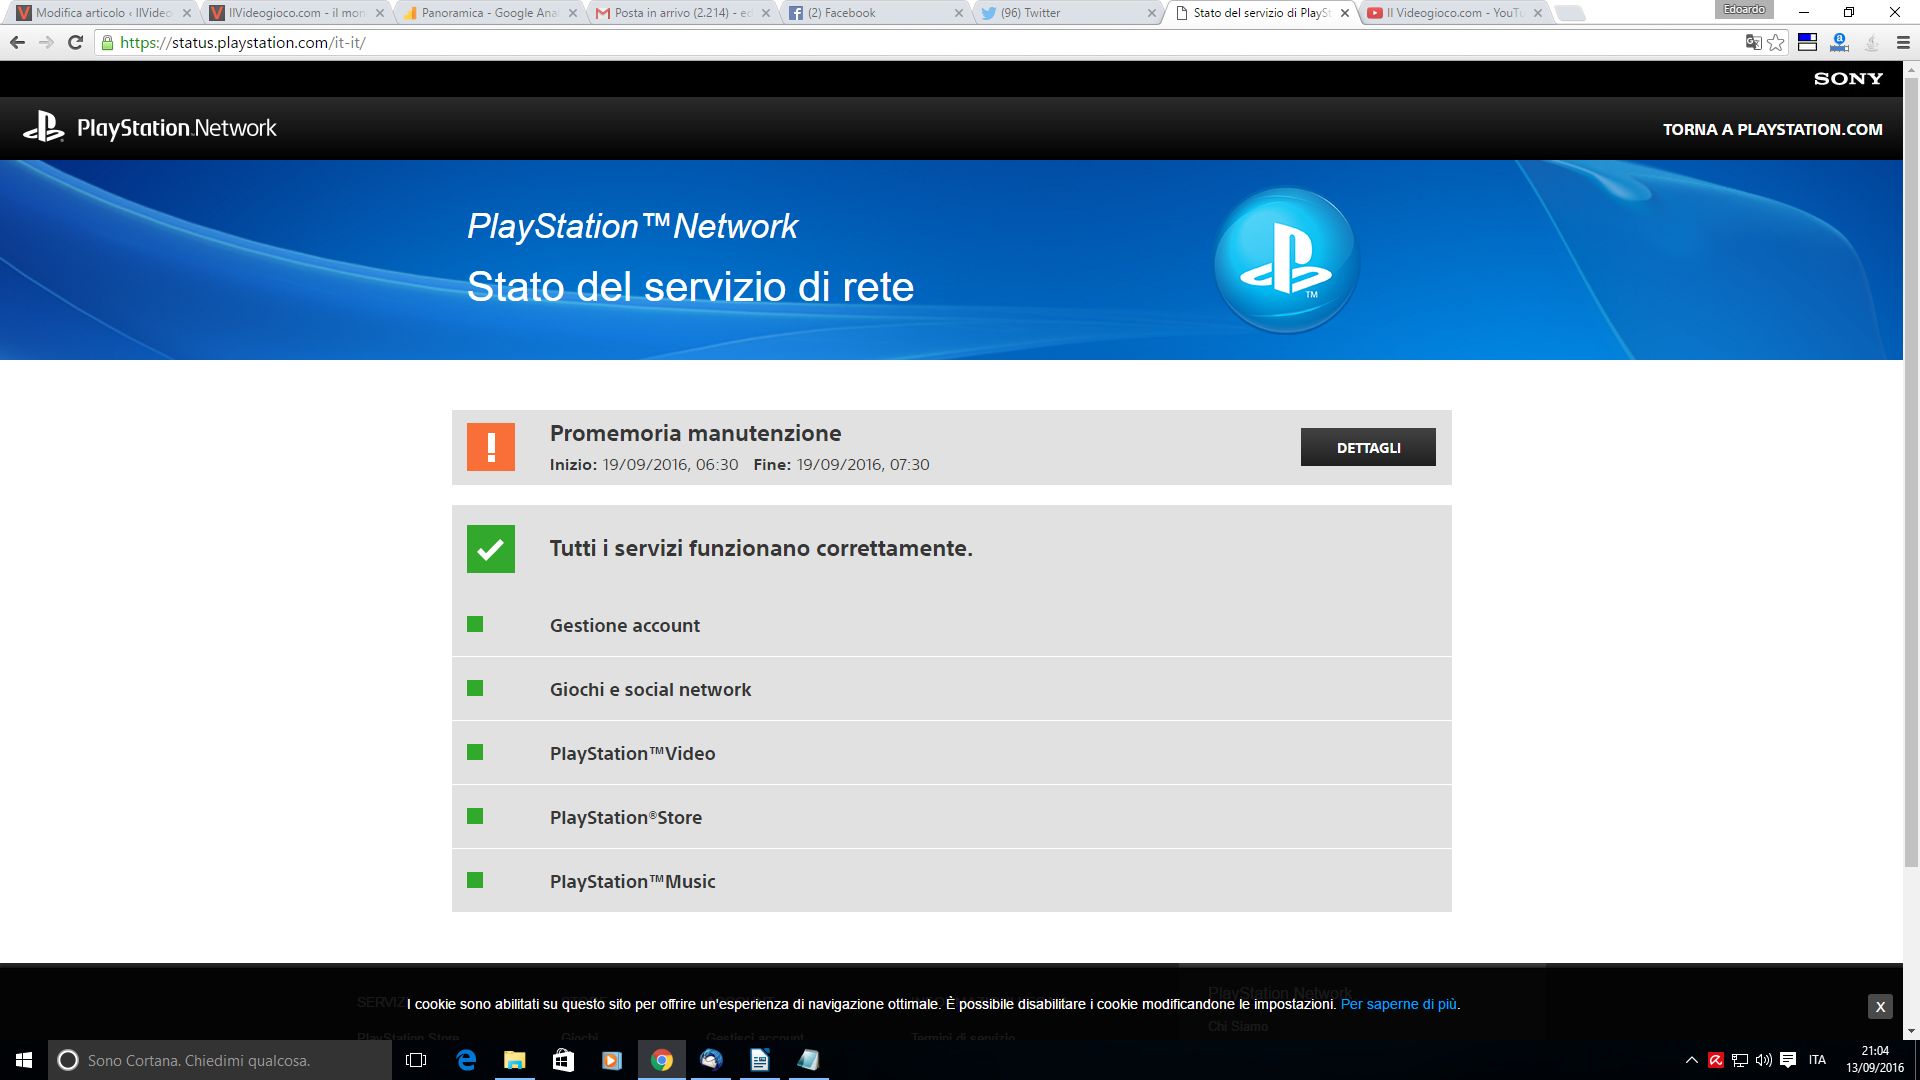Viewport: 1920px width, 1080px height.
Task: Click the Avira antivirus icon in the system tray
Action: tap(1716, 1061)
